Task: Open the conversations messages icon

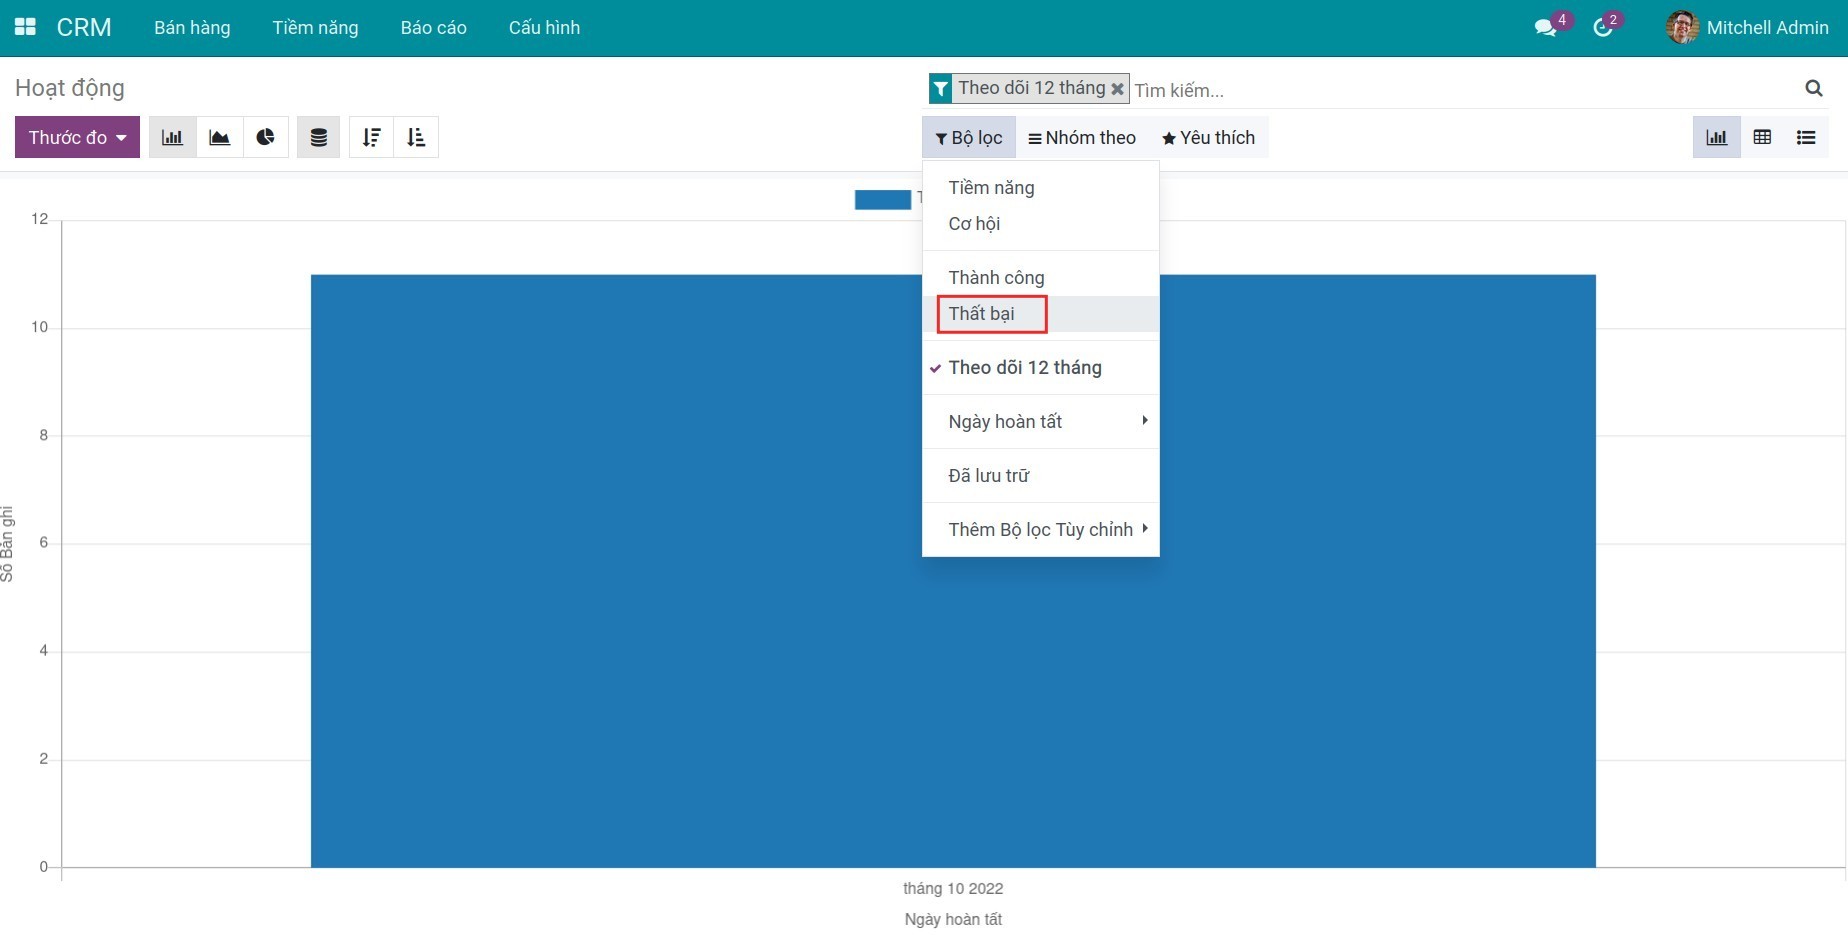Action: coord(1545,28)
